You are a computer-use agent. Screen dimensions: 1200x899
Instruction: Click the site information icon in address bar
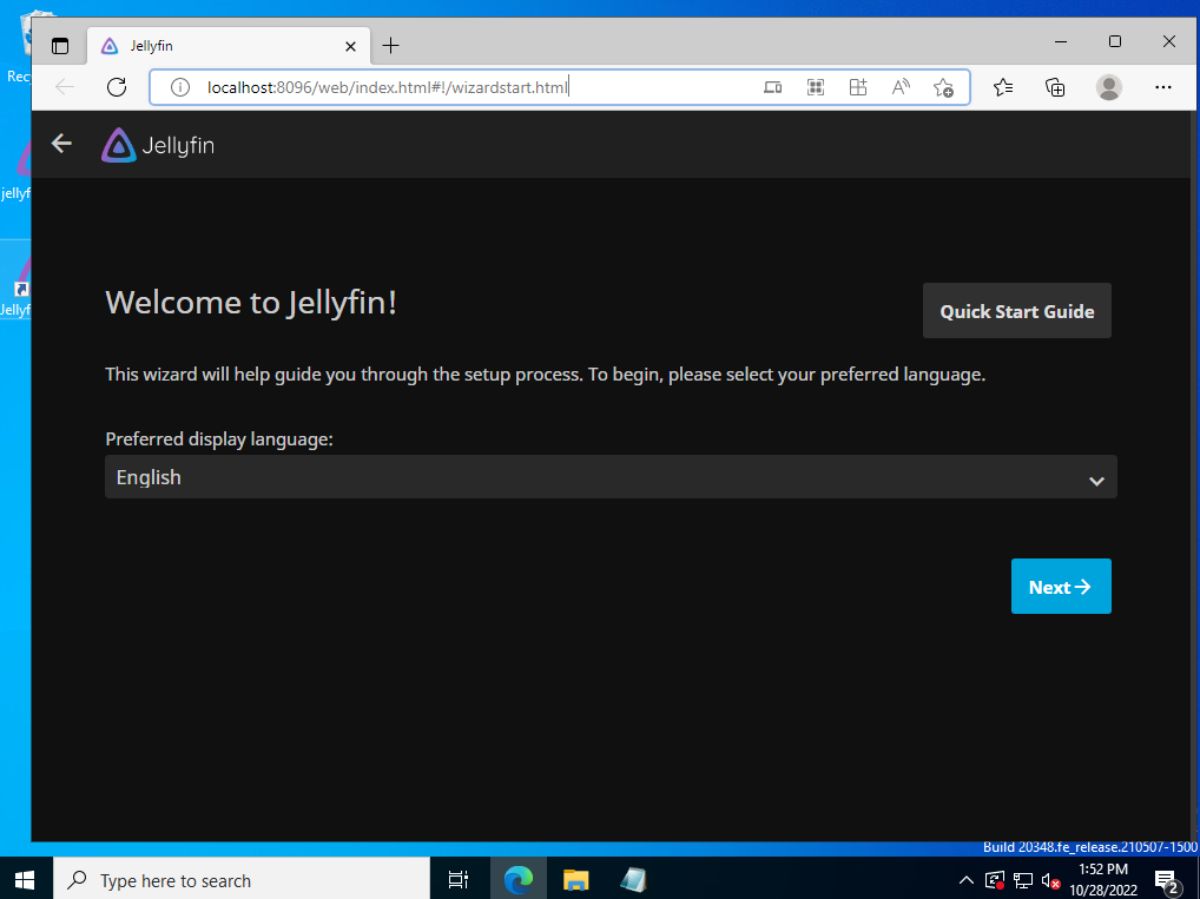[180, 88]
